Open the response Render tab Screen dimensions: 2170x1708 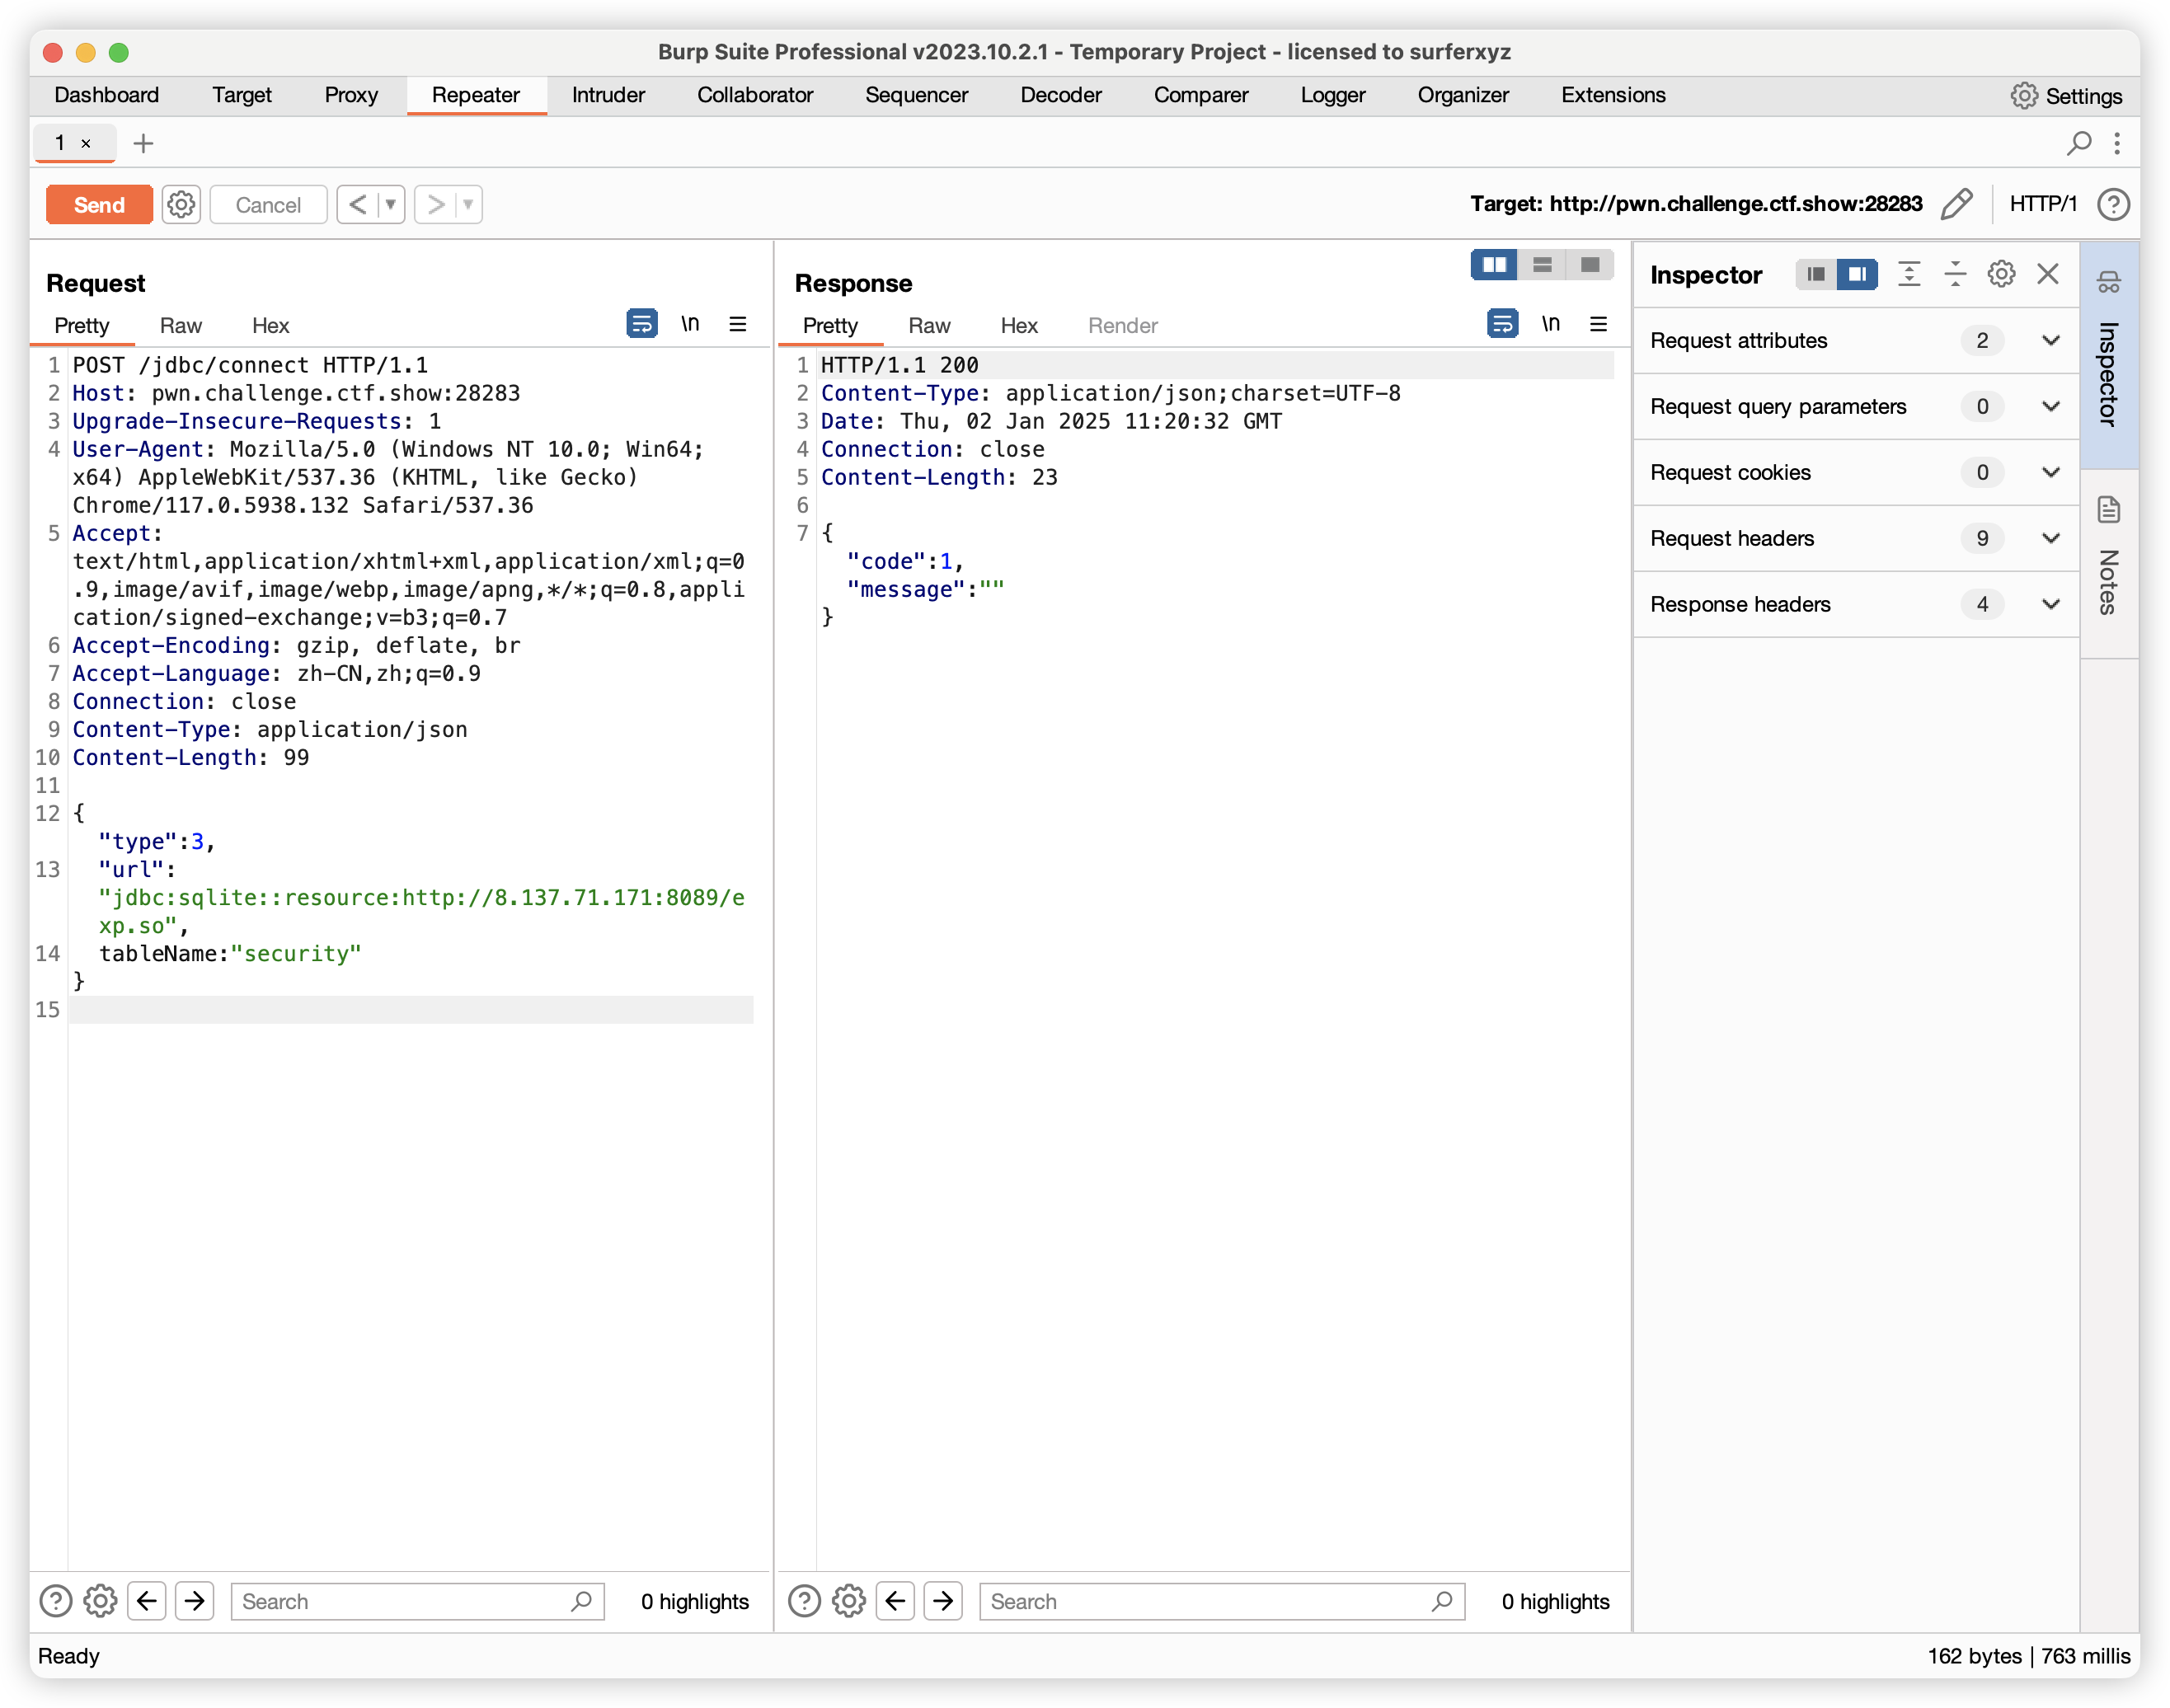coord(1123,325)
